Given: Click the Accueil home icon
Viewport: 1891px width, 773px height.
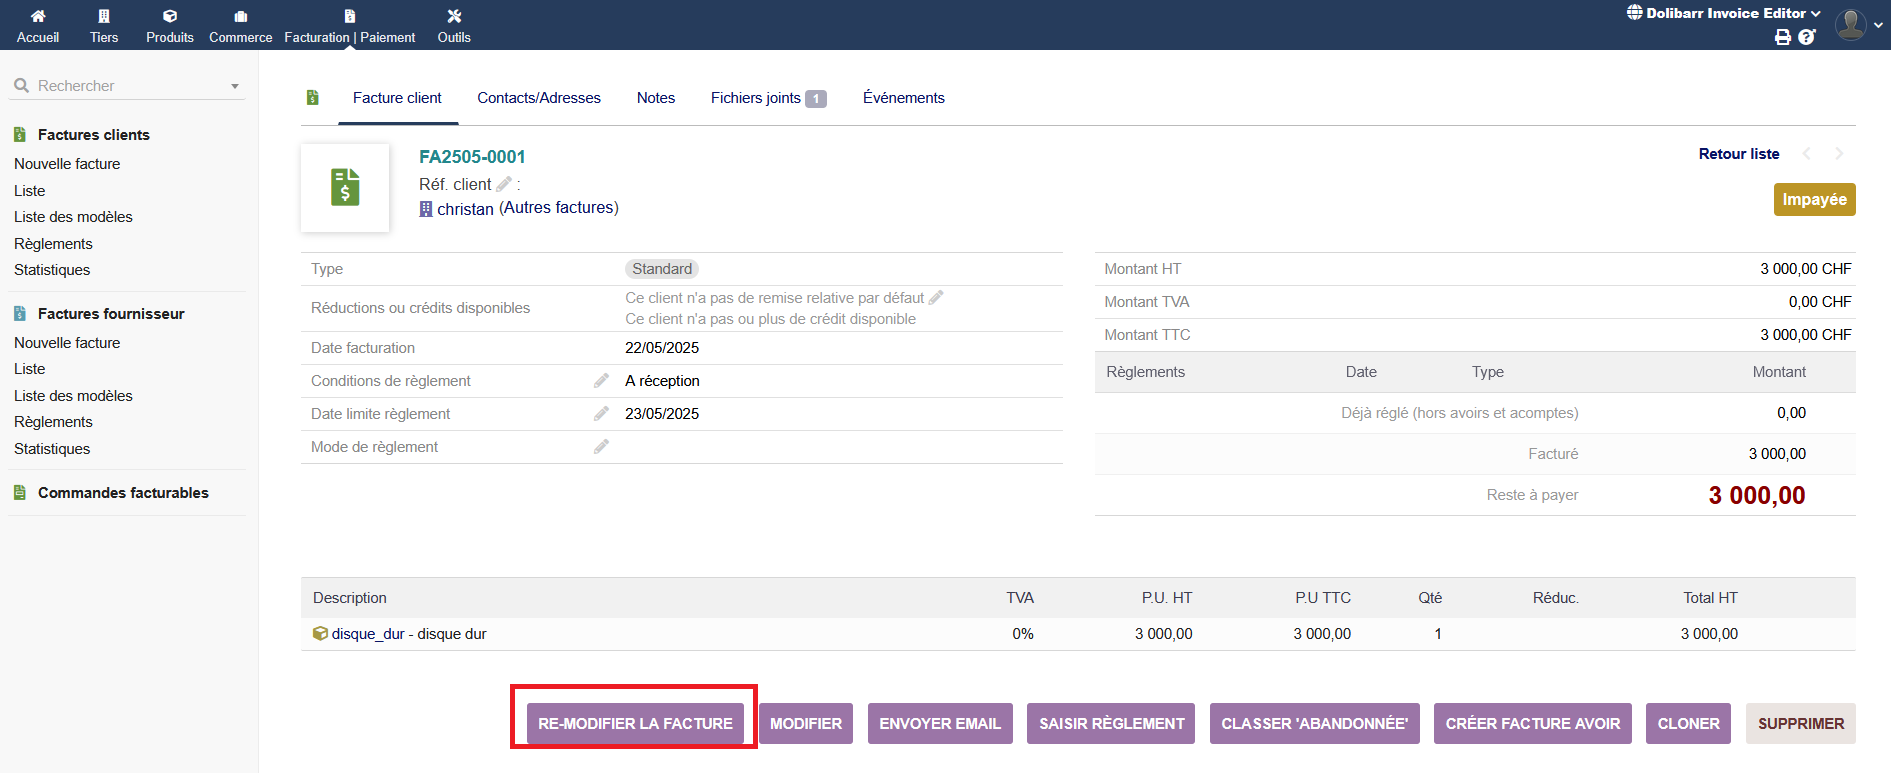Looking at the screenshot, I should (x=38, y=16).
